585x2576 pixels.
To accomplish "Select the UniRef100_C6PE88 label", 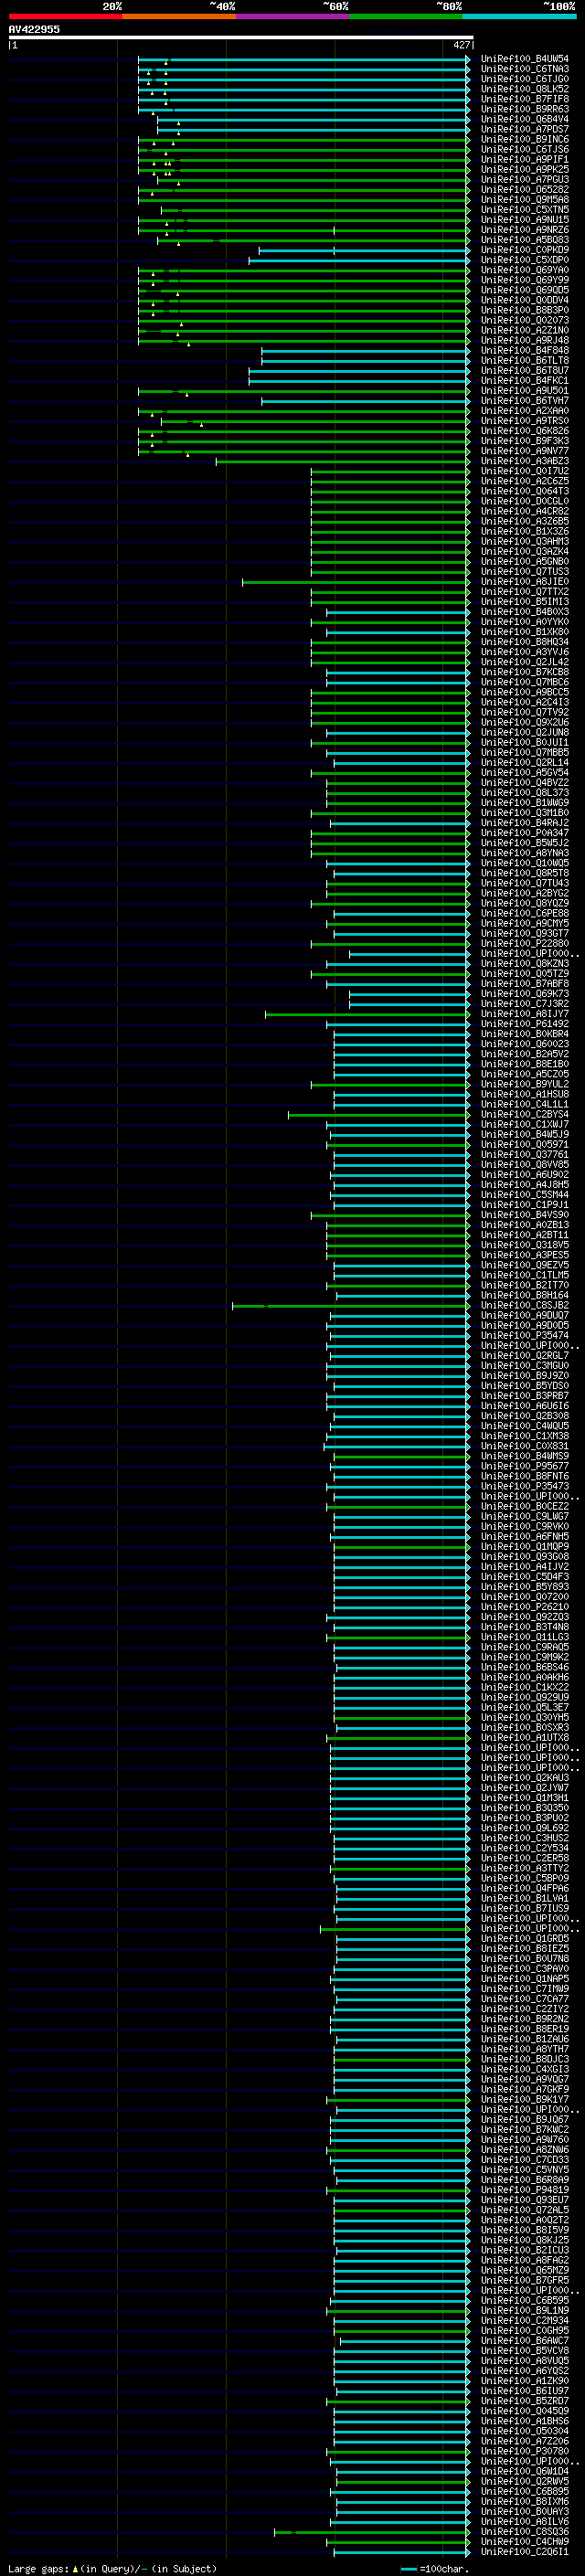I will [x=525, y=913].
